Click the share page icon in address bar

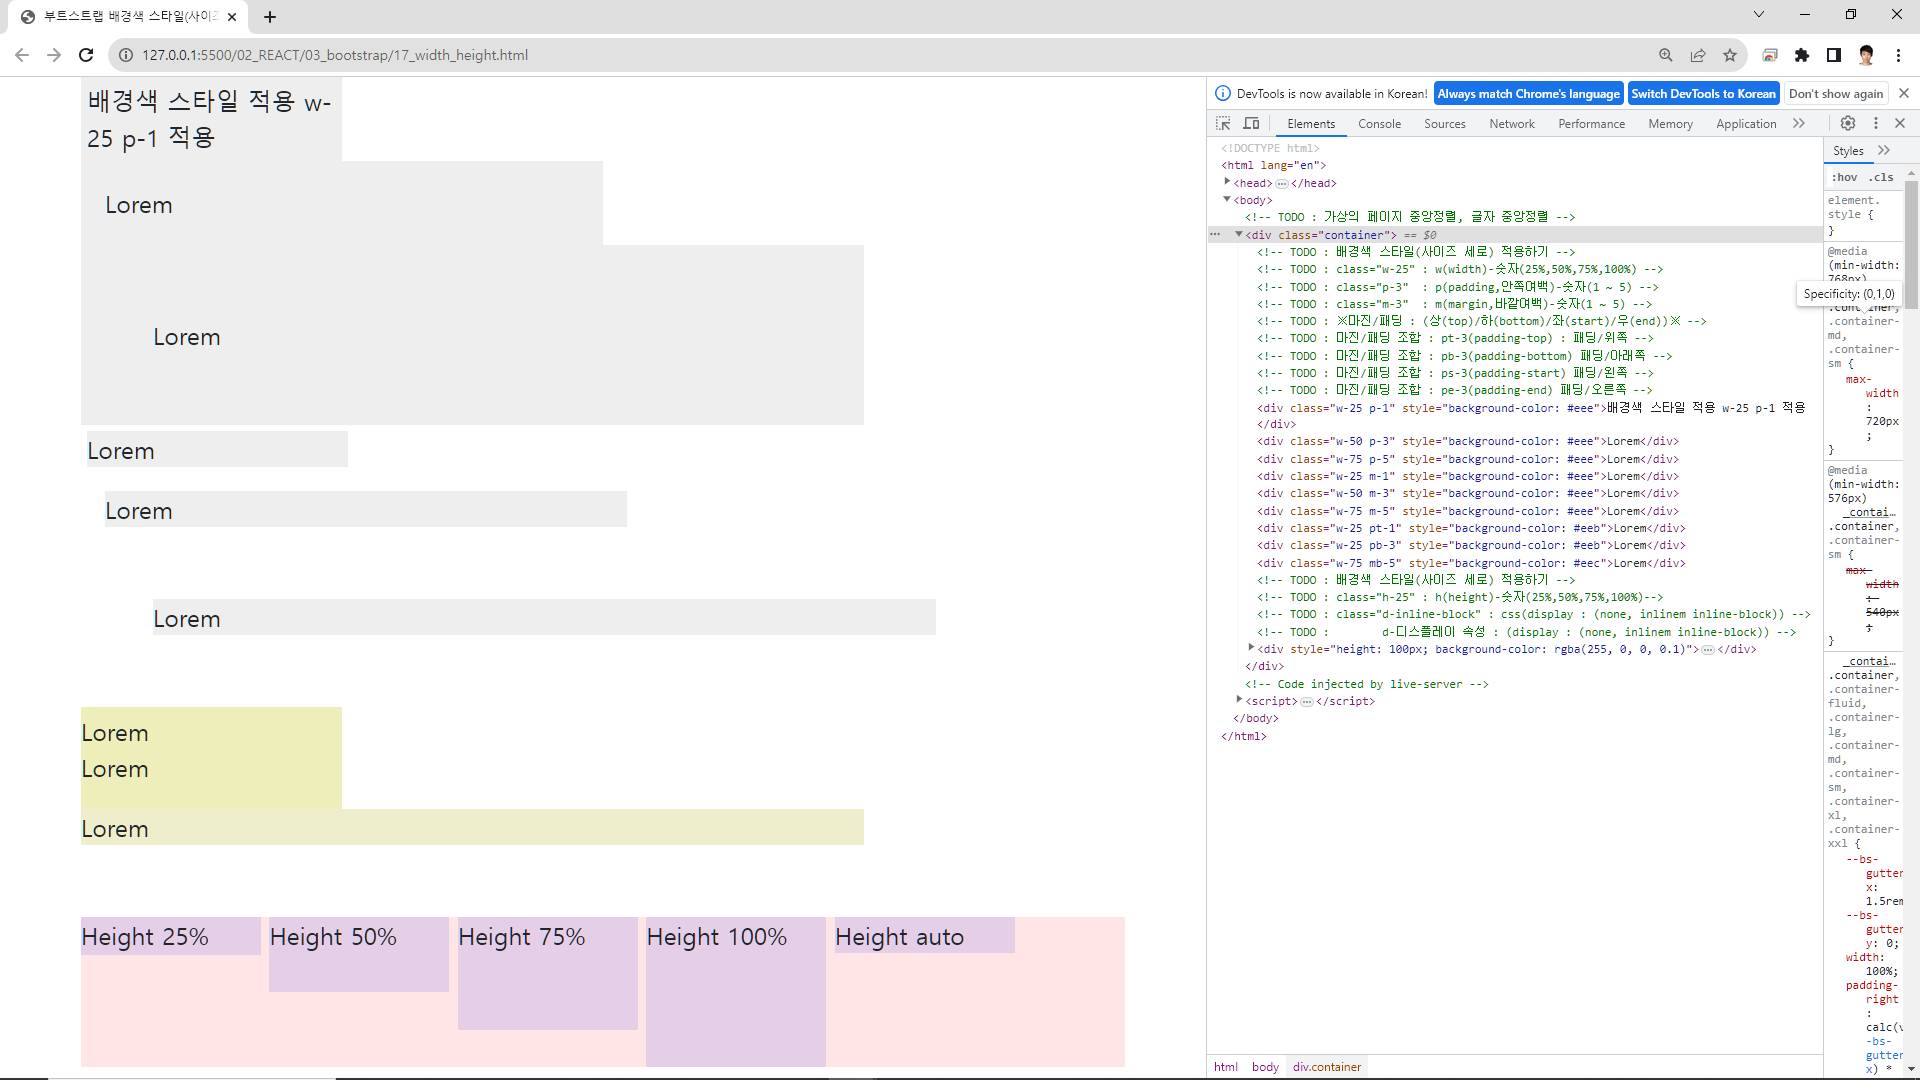(x=1698, y=55)
